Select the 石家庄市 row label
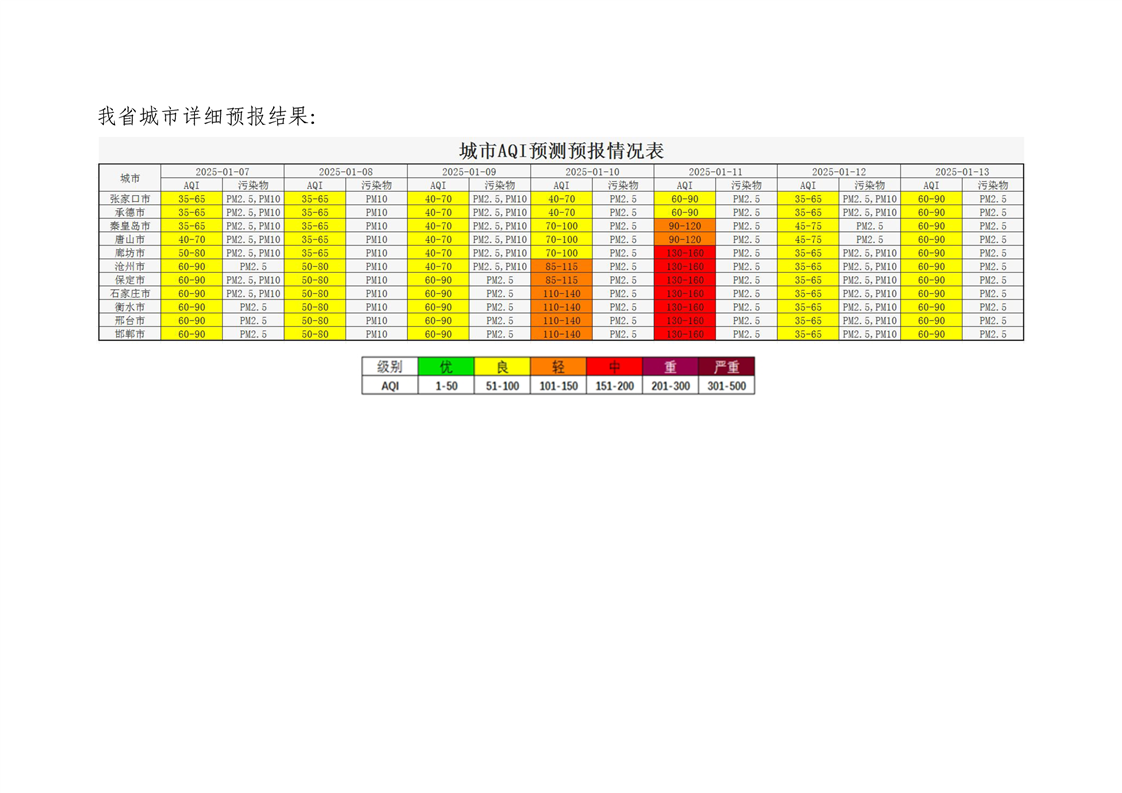 [x=130, y=294]
